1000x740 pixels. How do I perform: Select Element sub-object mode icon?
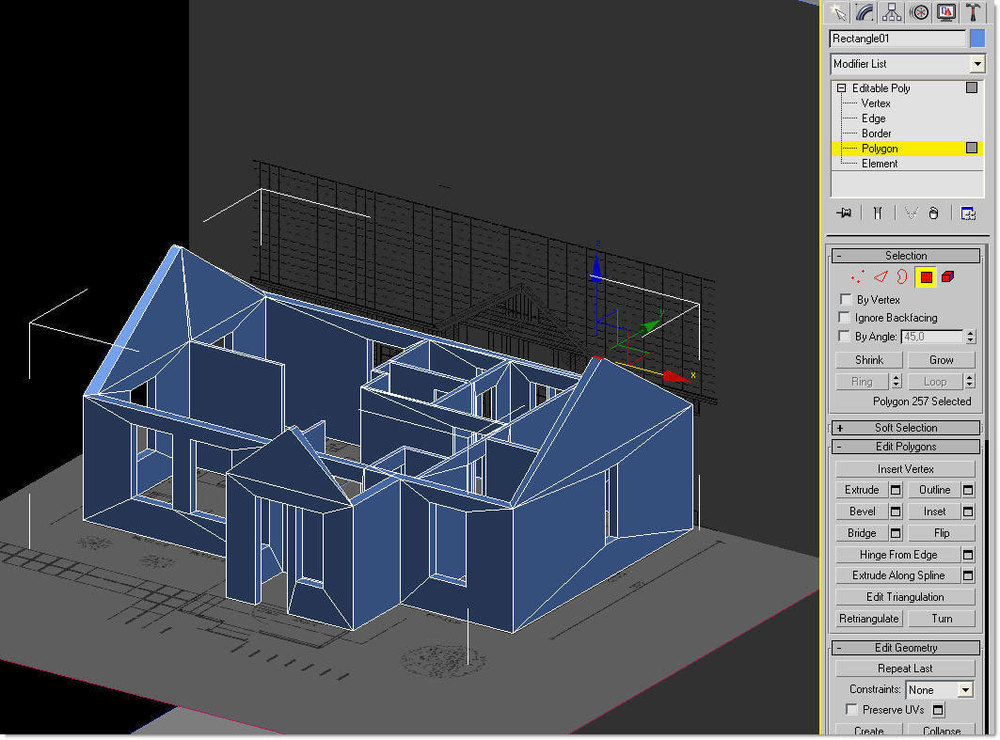point(948,277)
